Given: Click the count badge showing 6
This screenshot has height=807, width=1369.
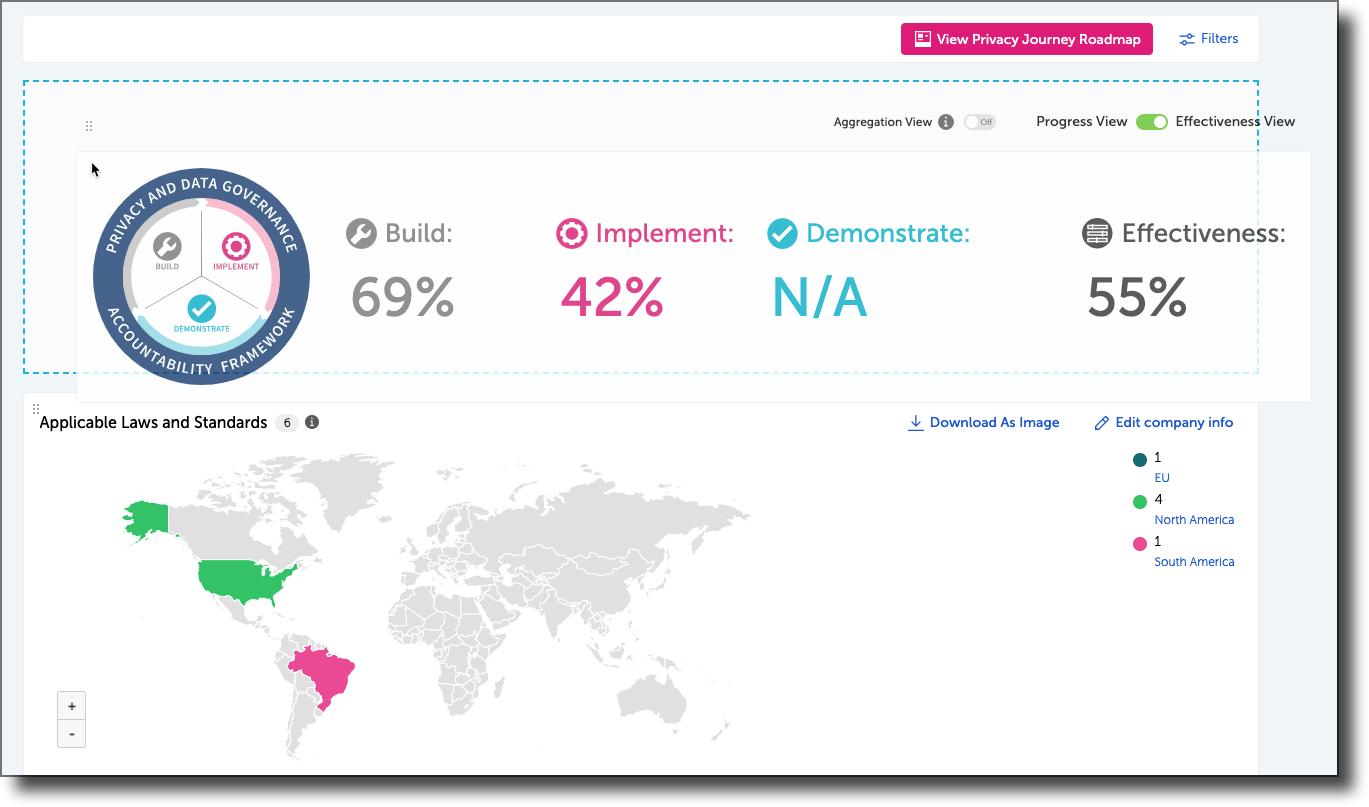Looking at the screenshot, I should (x=286, y=422).
